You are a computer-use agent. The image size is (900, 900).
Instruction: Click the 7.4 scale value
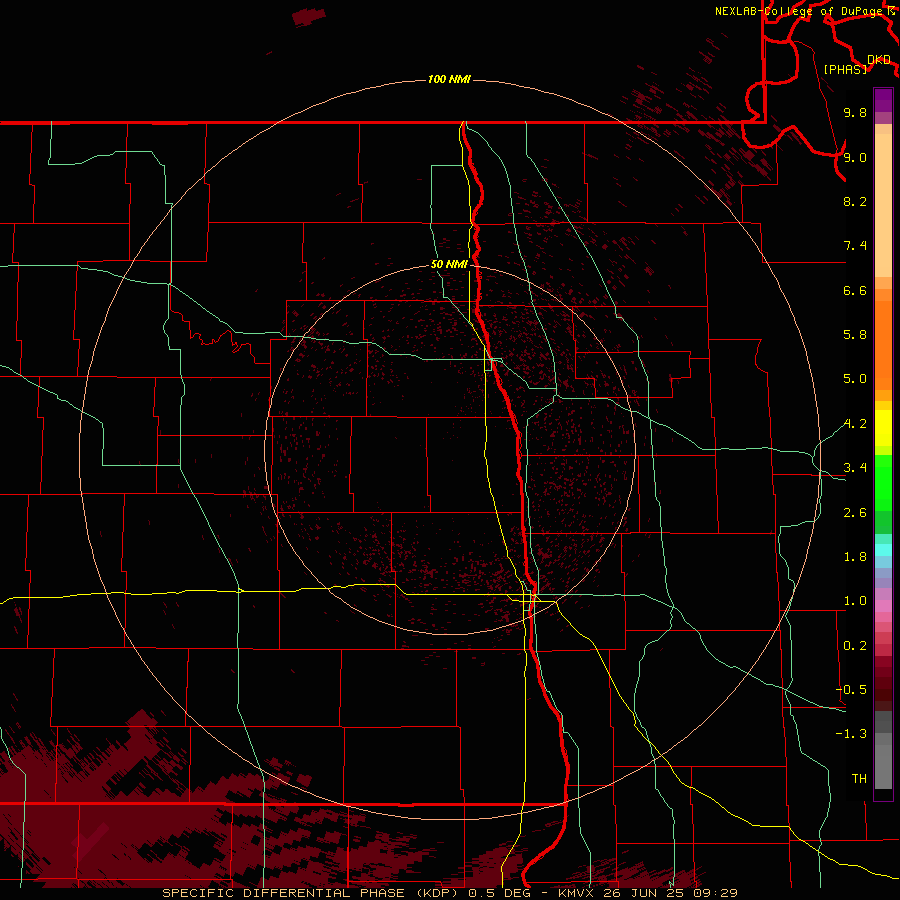click(x=855, y=246)
